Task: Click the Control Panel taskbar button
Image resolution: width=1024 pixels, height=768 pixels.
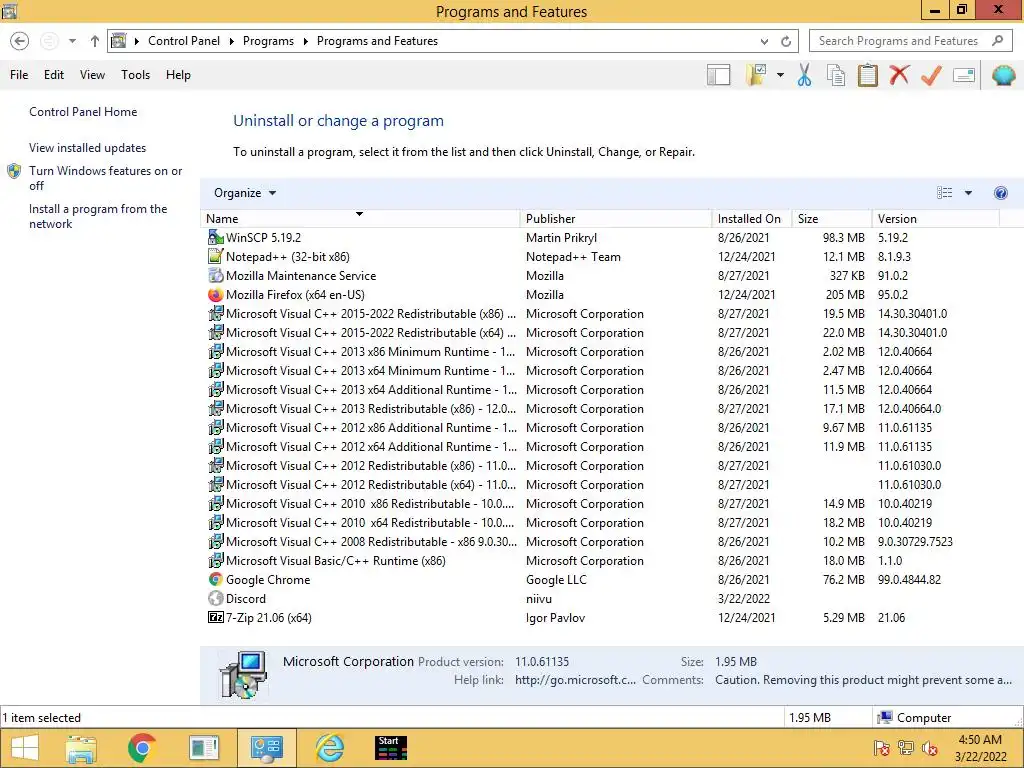Action: pyautogui.click(x=266, y=748)
